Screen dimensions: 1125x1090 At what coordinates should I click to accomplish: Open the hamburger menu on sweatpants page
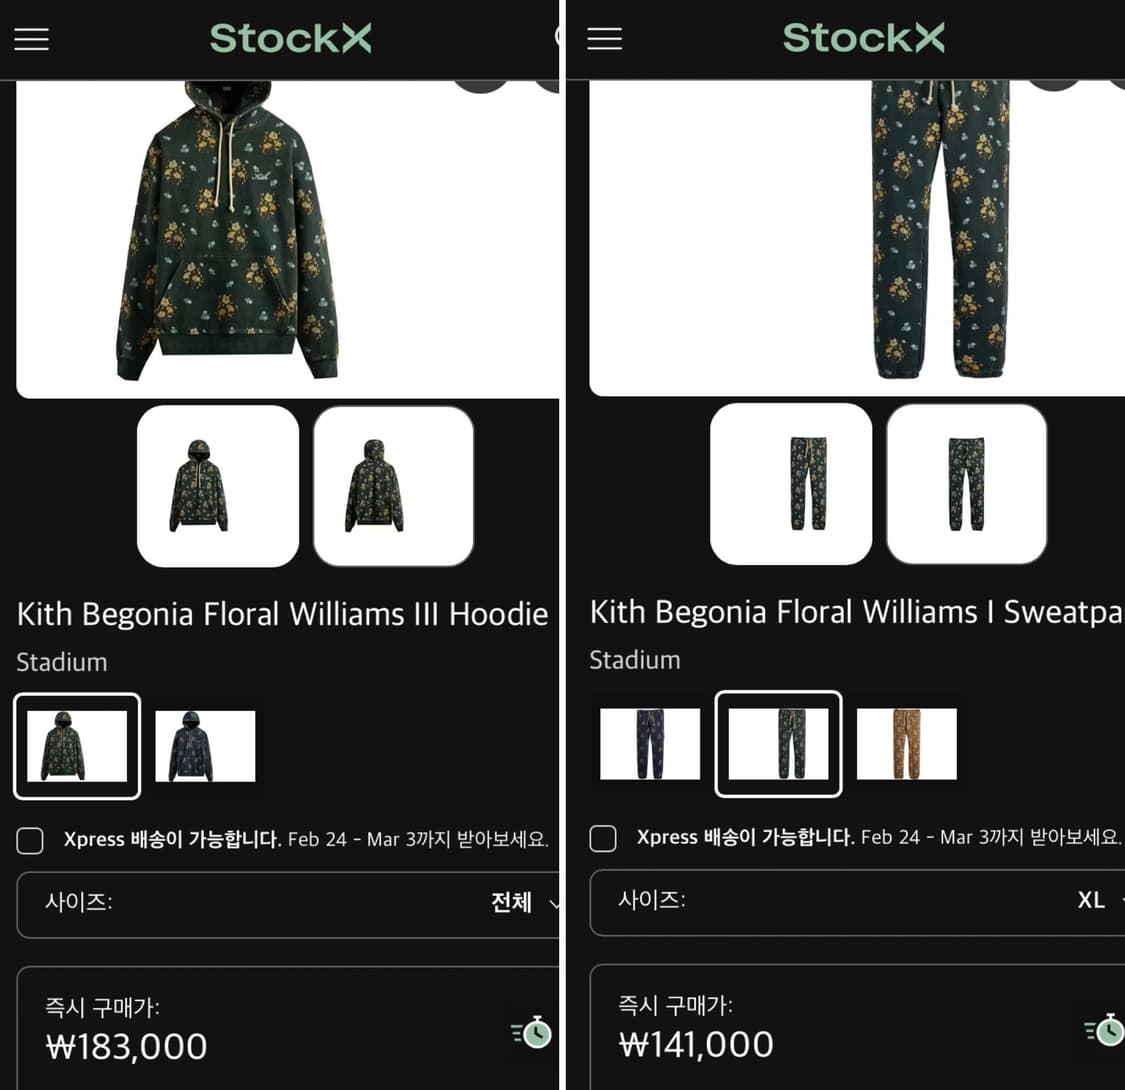604,39
